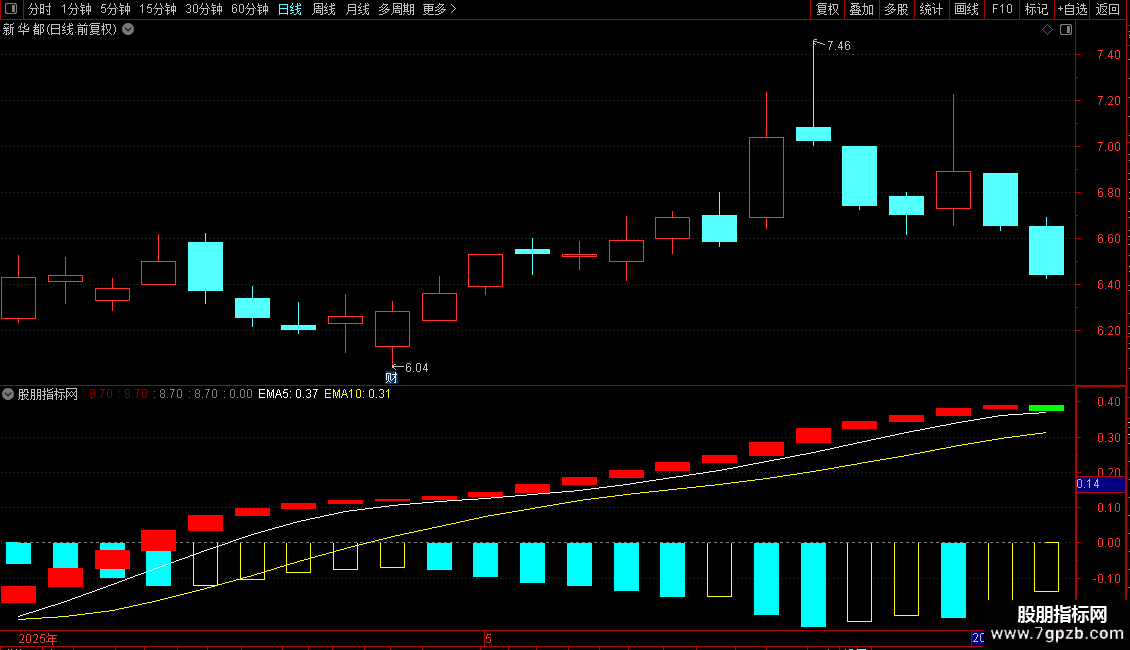Click the 2025年 date label on time axis

pyautogui.click(x=37, y=639)
